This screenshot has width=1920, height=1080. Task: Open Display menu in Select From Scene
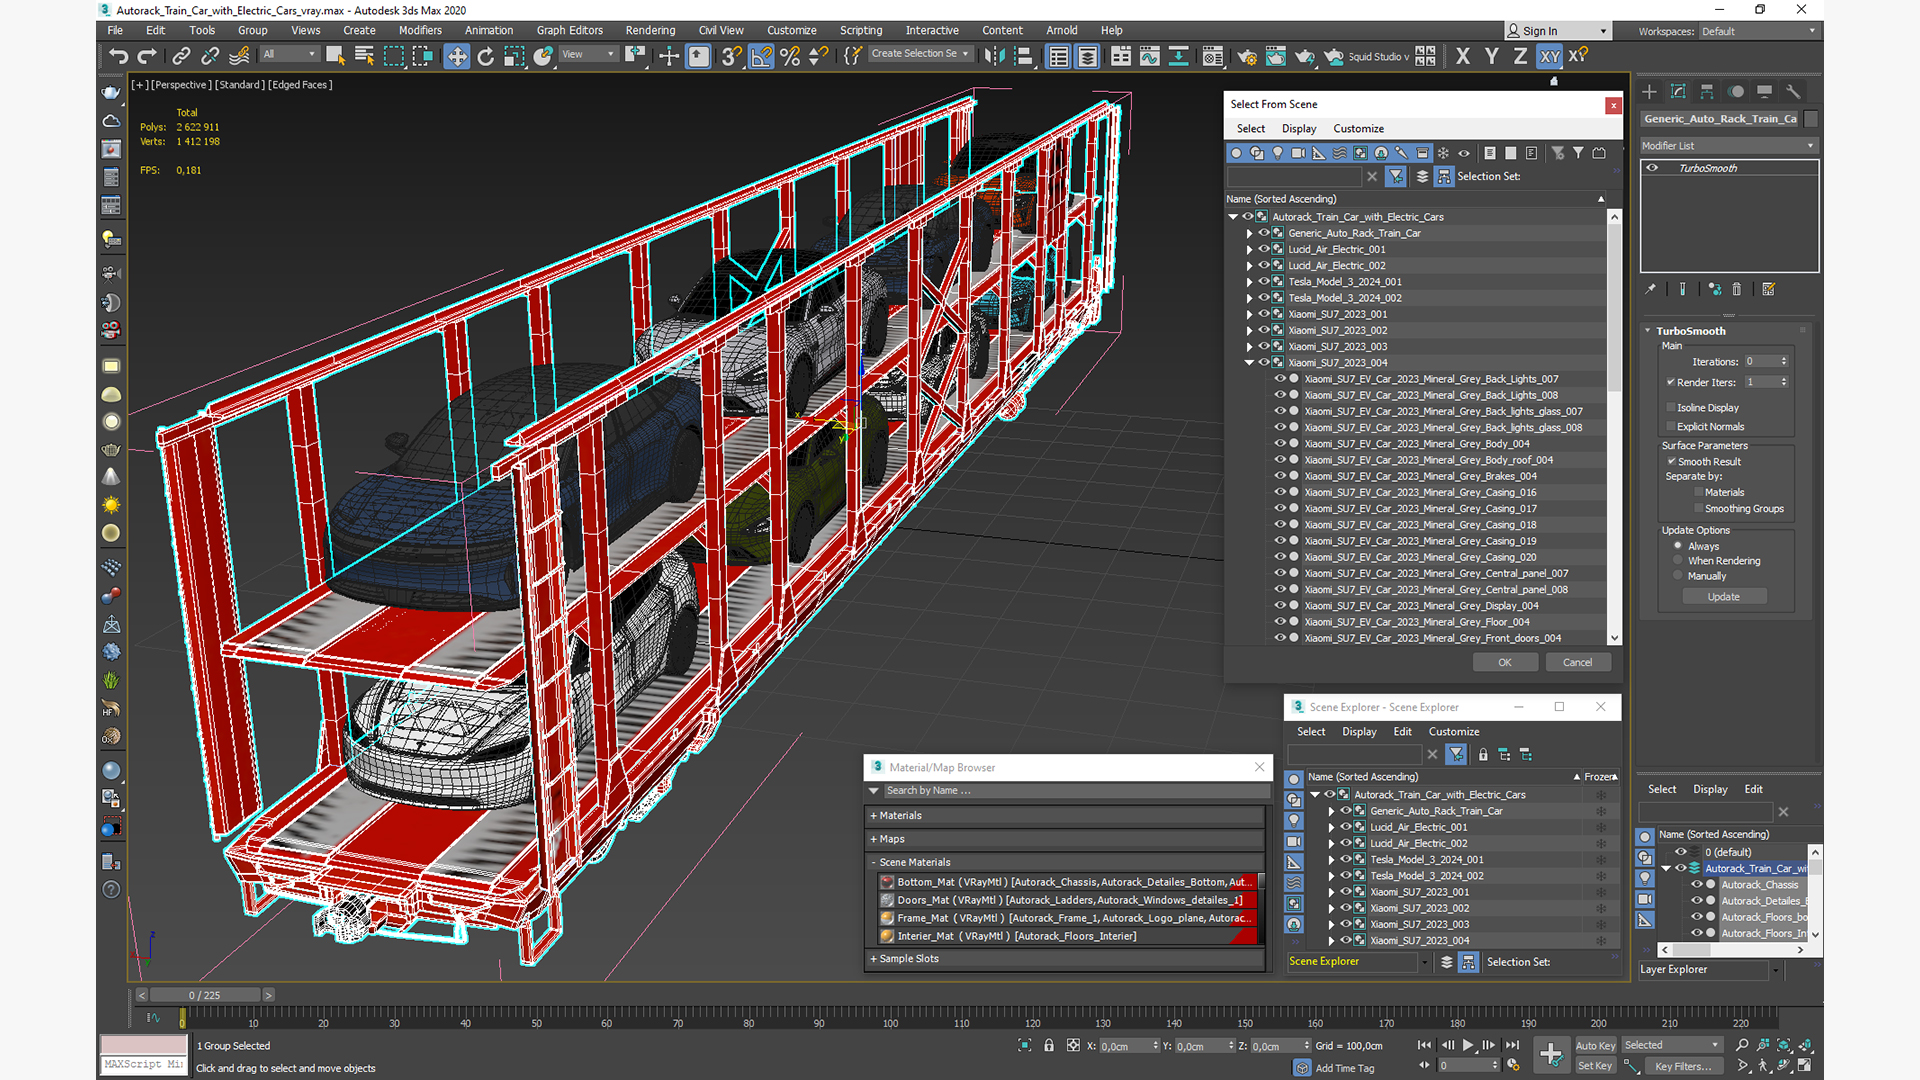1299,128
